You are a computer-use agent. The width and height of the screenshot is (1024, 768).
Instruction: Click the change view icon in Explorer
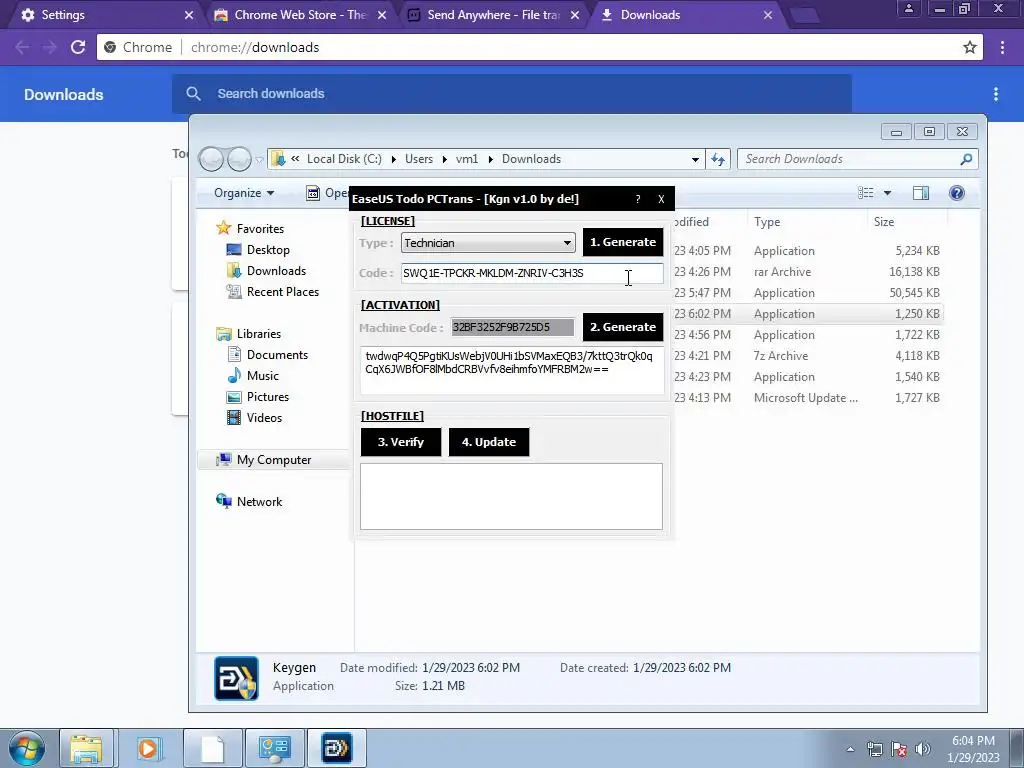865,193
